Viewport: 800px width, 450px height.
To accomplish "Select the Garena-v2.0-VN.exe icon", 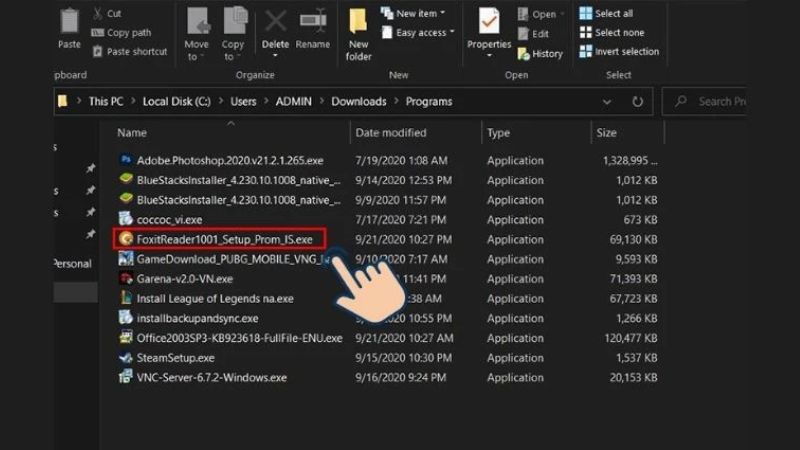I will [126, 279].
